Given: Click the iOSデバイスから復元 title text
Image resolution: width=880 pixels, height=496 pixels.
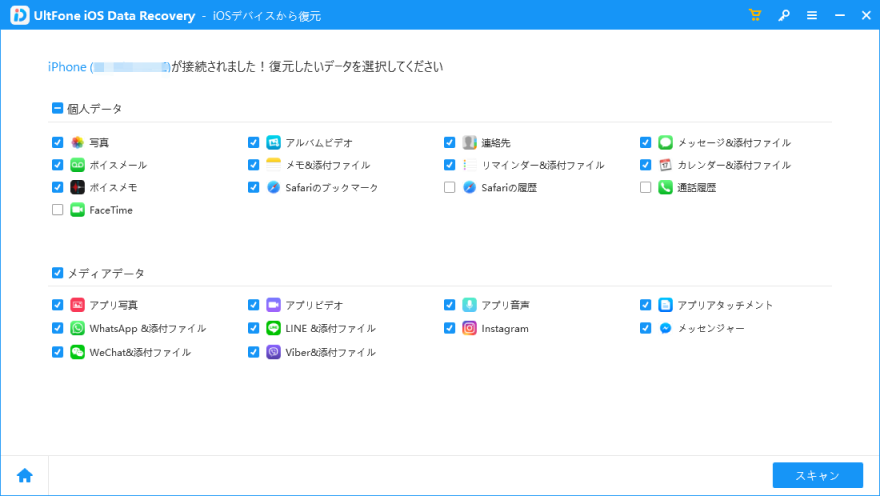Looking at the screenshot, I should pos(267,16).
